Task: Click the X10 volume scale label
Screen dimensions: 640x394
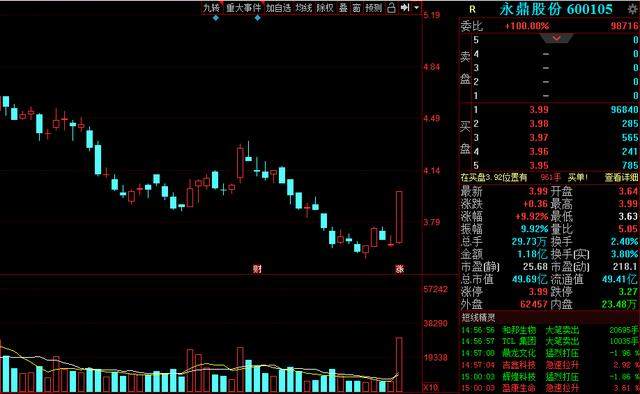Action: [x=431, y=387]
